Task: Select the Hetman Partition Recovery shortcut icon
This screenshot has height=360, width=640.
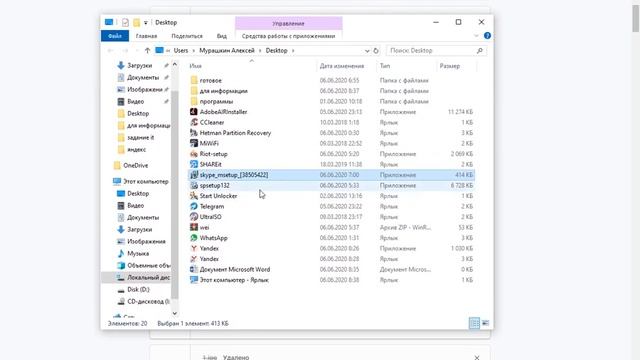Action: pos(194,133)
